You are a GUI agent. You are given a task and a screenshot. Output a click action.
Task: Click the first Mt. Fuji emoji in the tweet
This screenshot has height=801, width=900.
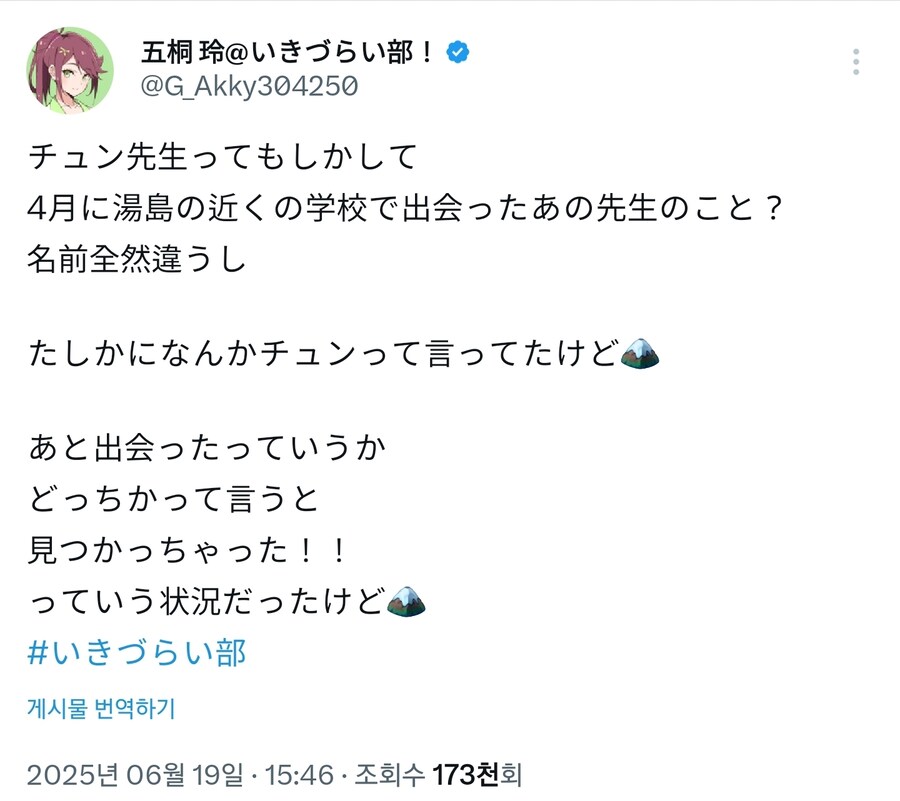point(640,353)
